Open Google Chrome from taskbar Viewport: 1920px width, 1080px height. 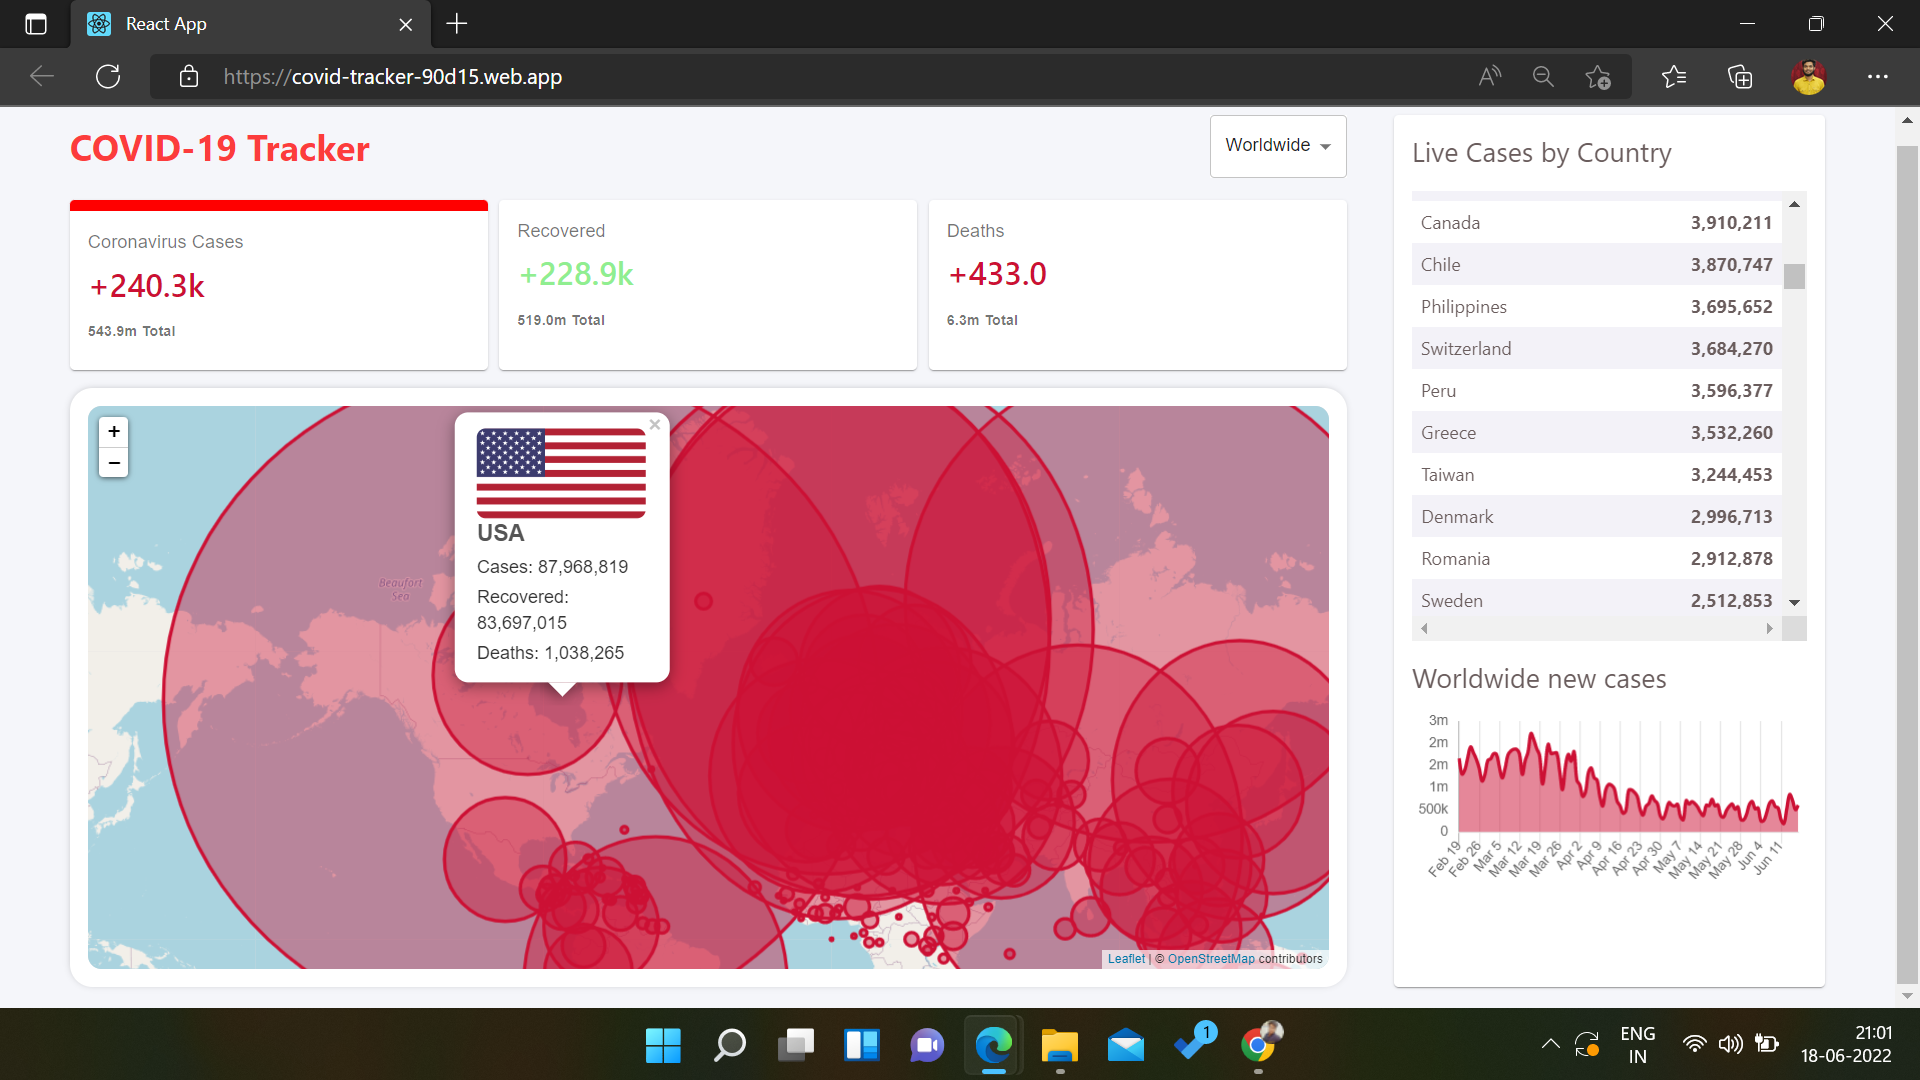coord(1258,1045)
